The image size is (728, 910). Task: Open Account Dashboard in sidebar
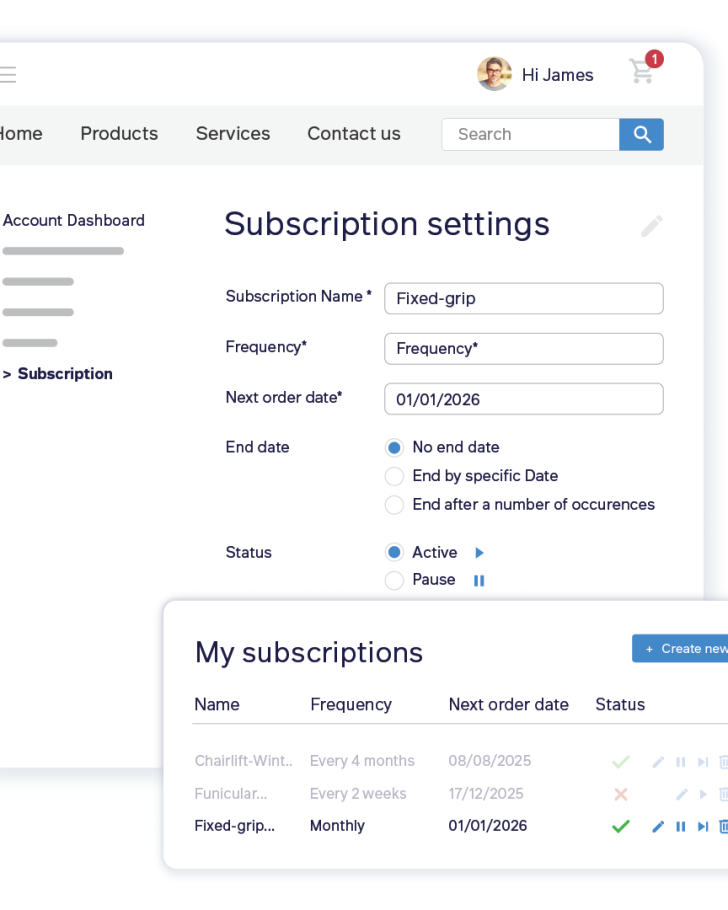pos(74,221)
